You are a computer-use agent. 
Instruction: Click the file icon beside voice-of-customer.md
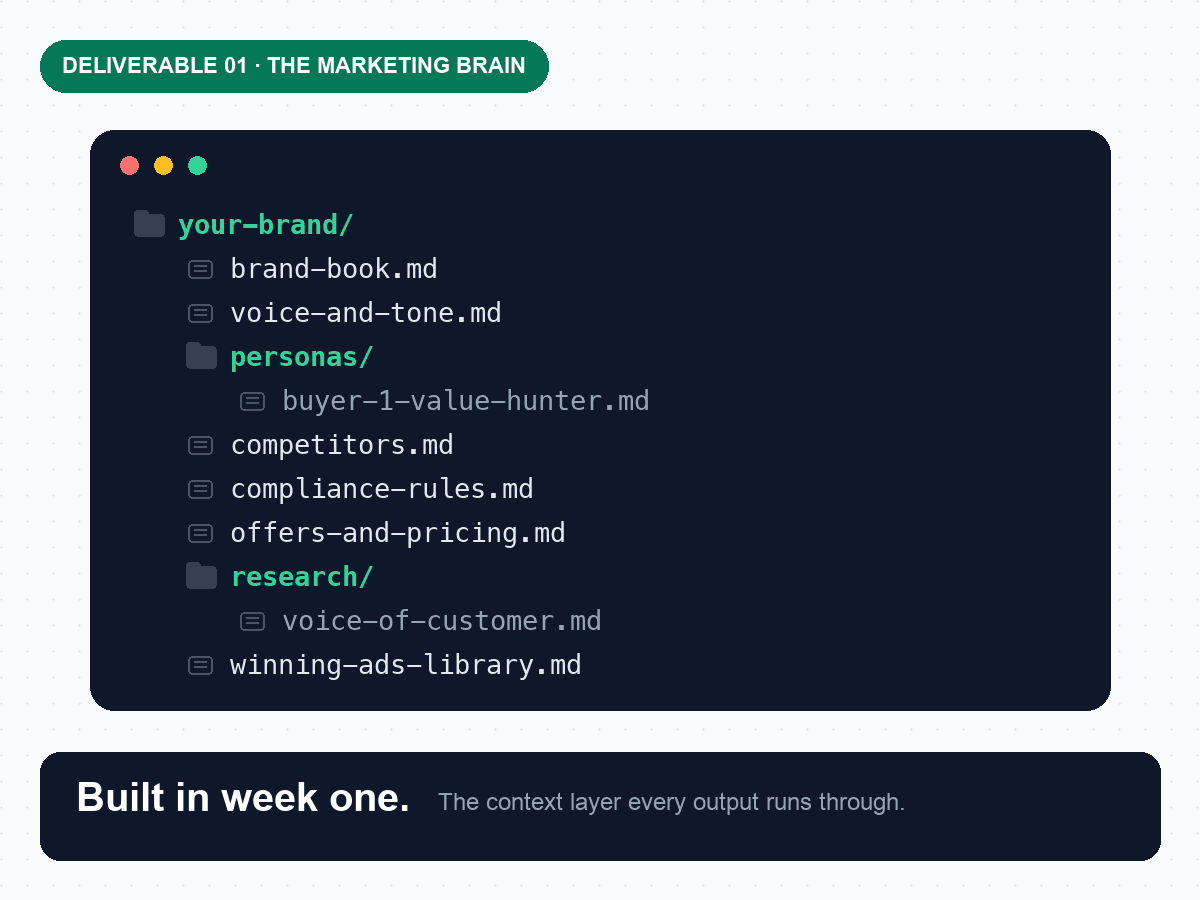click(x=253, y=621)
